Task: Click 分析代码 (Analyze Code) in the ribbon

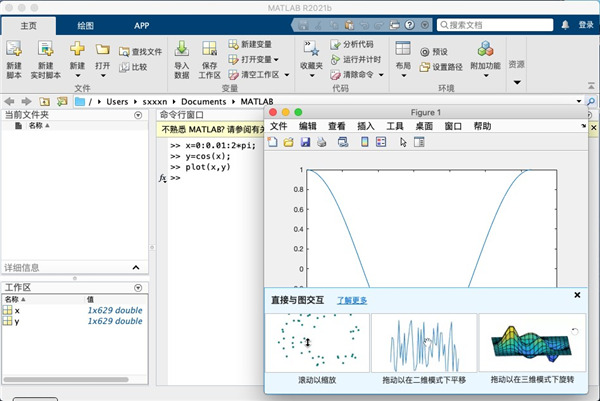Action: point(352,44)
